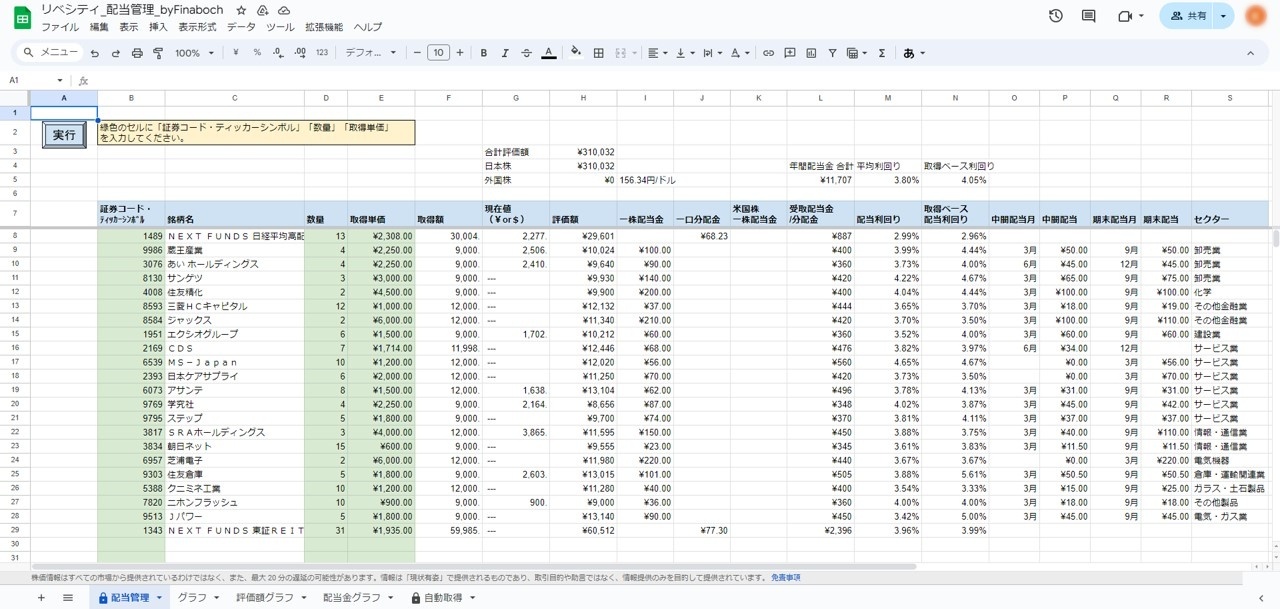Toggle strikethrough formatting

tap(527, 53)
